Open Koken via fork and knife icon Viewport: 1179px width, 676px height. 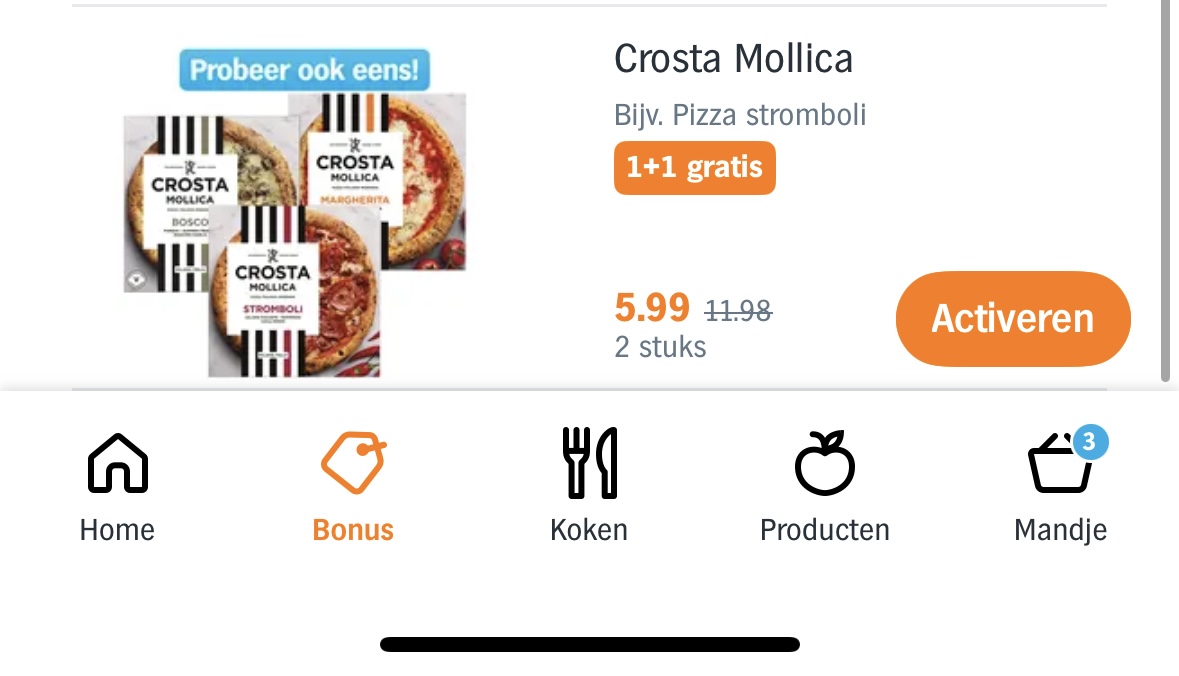pyautogui.click(x=589, y=463)
